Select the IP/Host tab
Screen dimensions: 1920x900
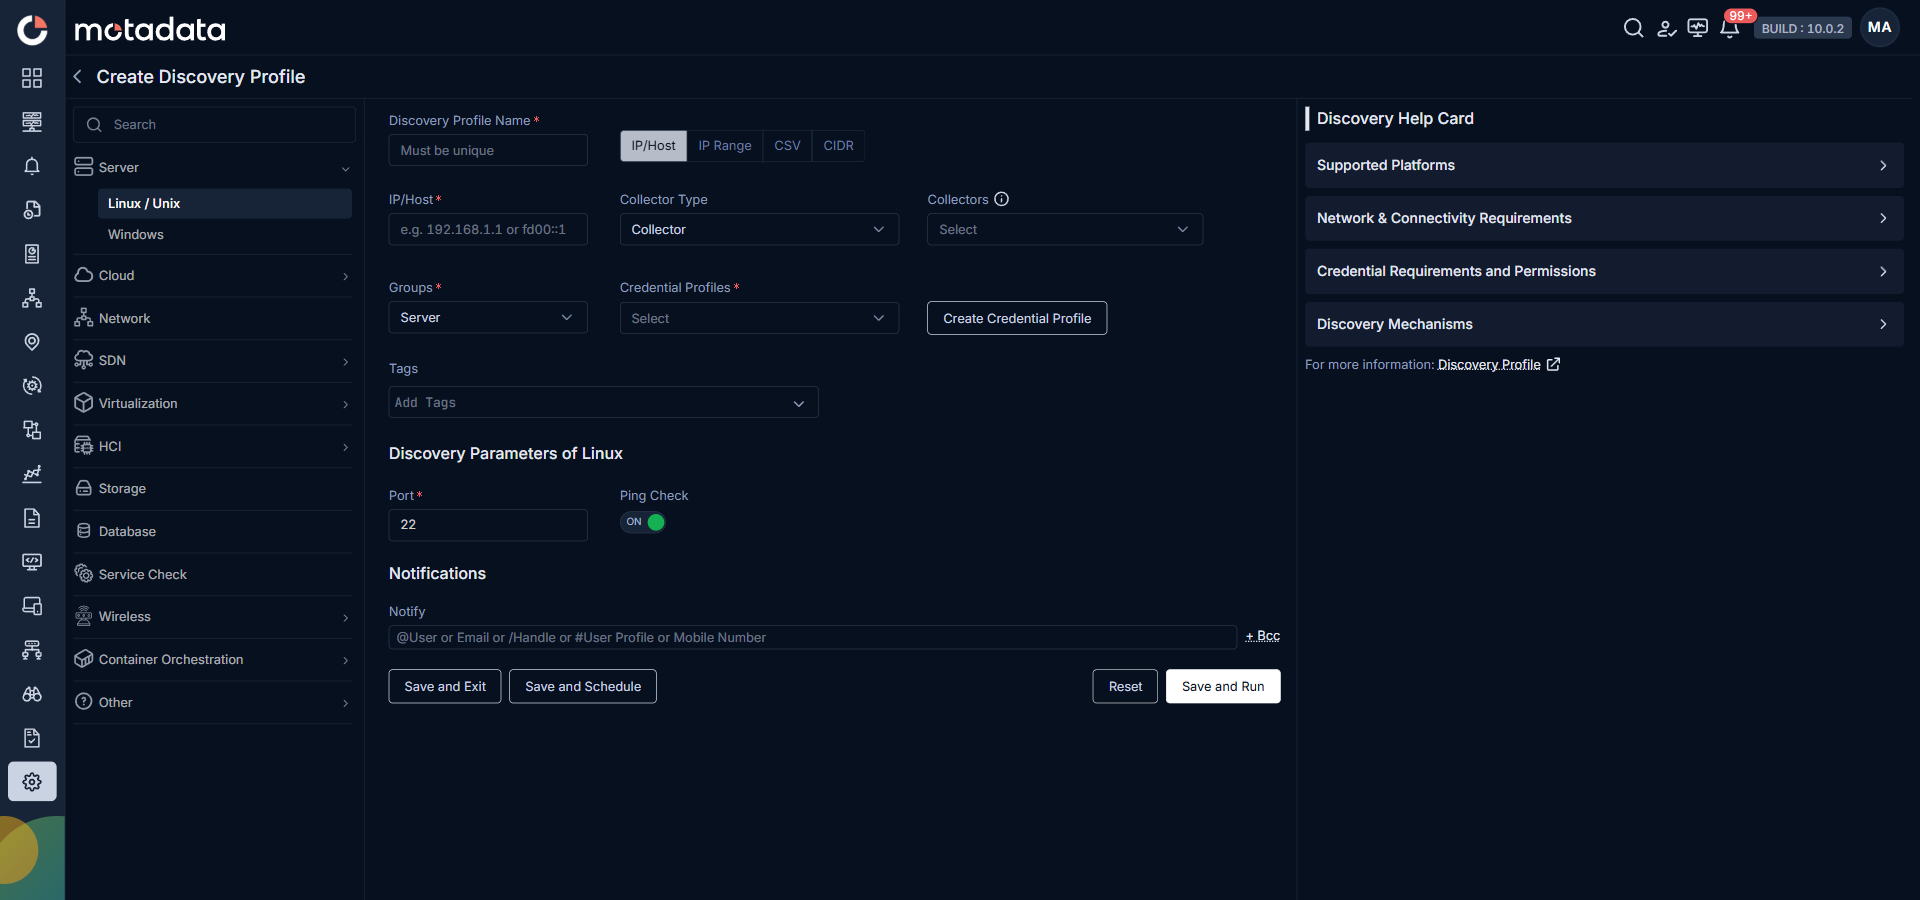tap(653, 146)
